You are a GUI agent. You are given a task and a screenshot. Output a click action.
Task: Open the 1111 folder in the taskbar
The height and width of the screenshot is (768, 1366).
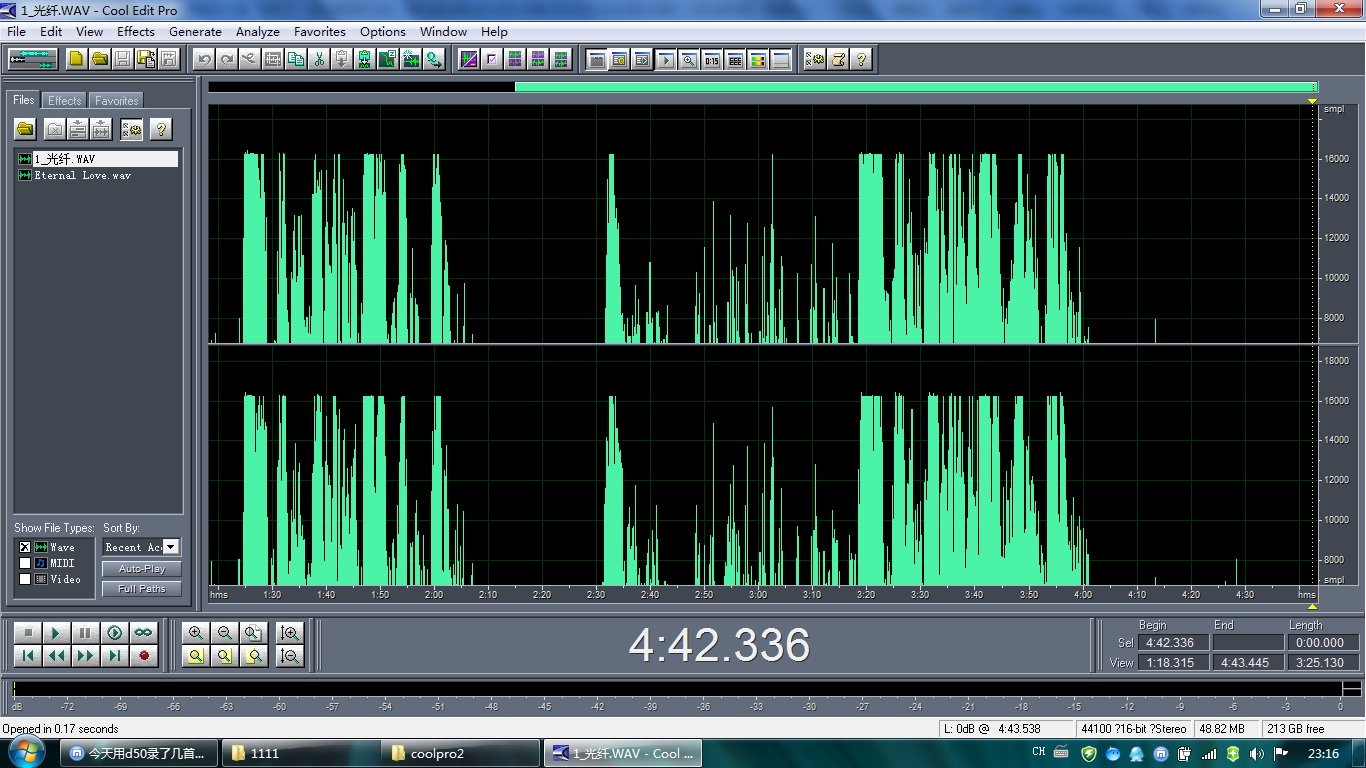click(x=302, y=753)
